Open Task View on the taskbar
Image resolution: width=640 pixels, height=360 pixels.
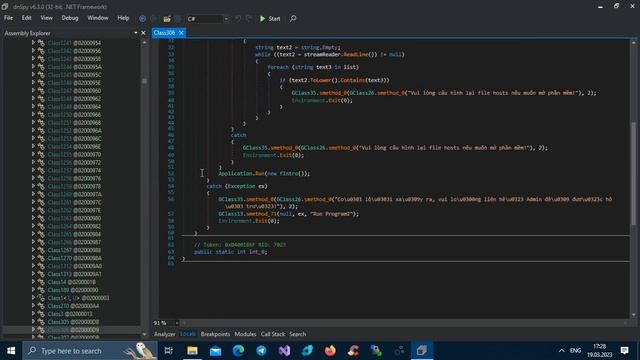tap(168, 351)
